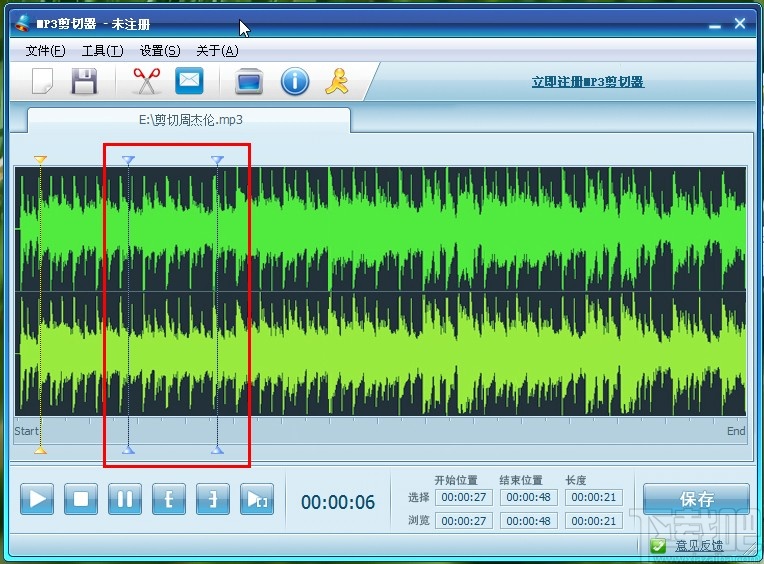Click the Start label on the timeline
This screenshot has width=764, height=564.
click(x=26, y=431)
